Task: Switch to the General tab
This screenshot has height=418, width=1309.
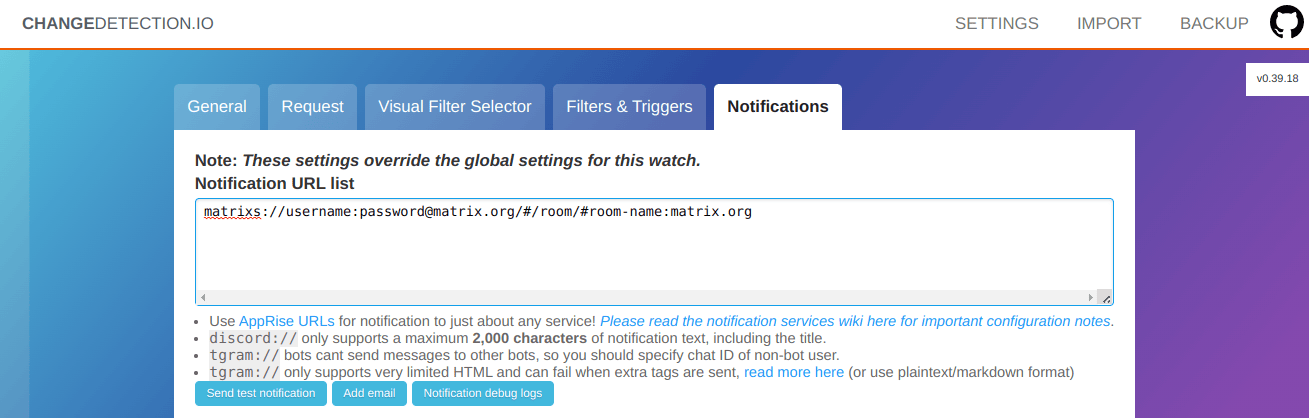Action: coord(217,107)
